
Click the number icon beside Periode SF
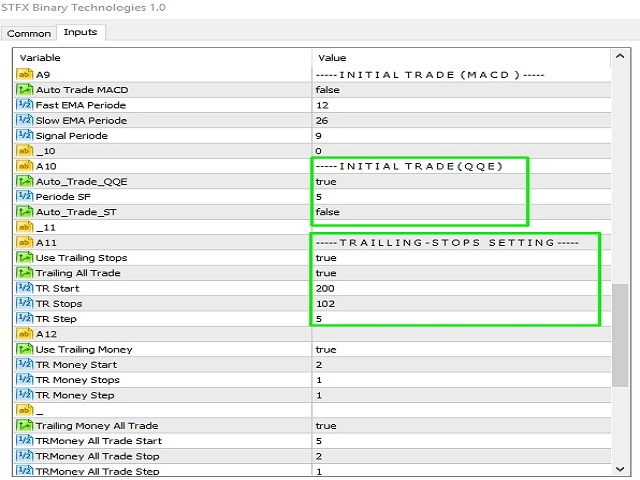coord(24,196)
